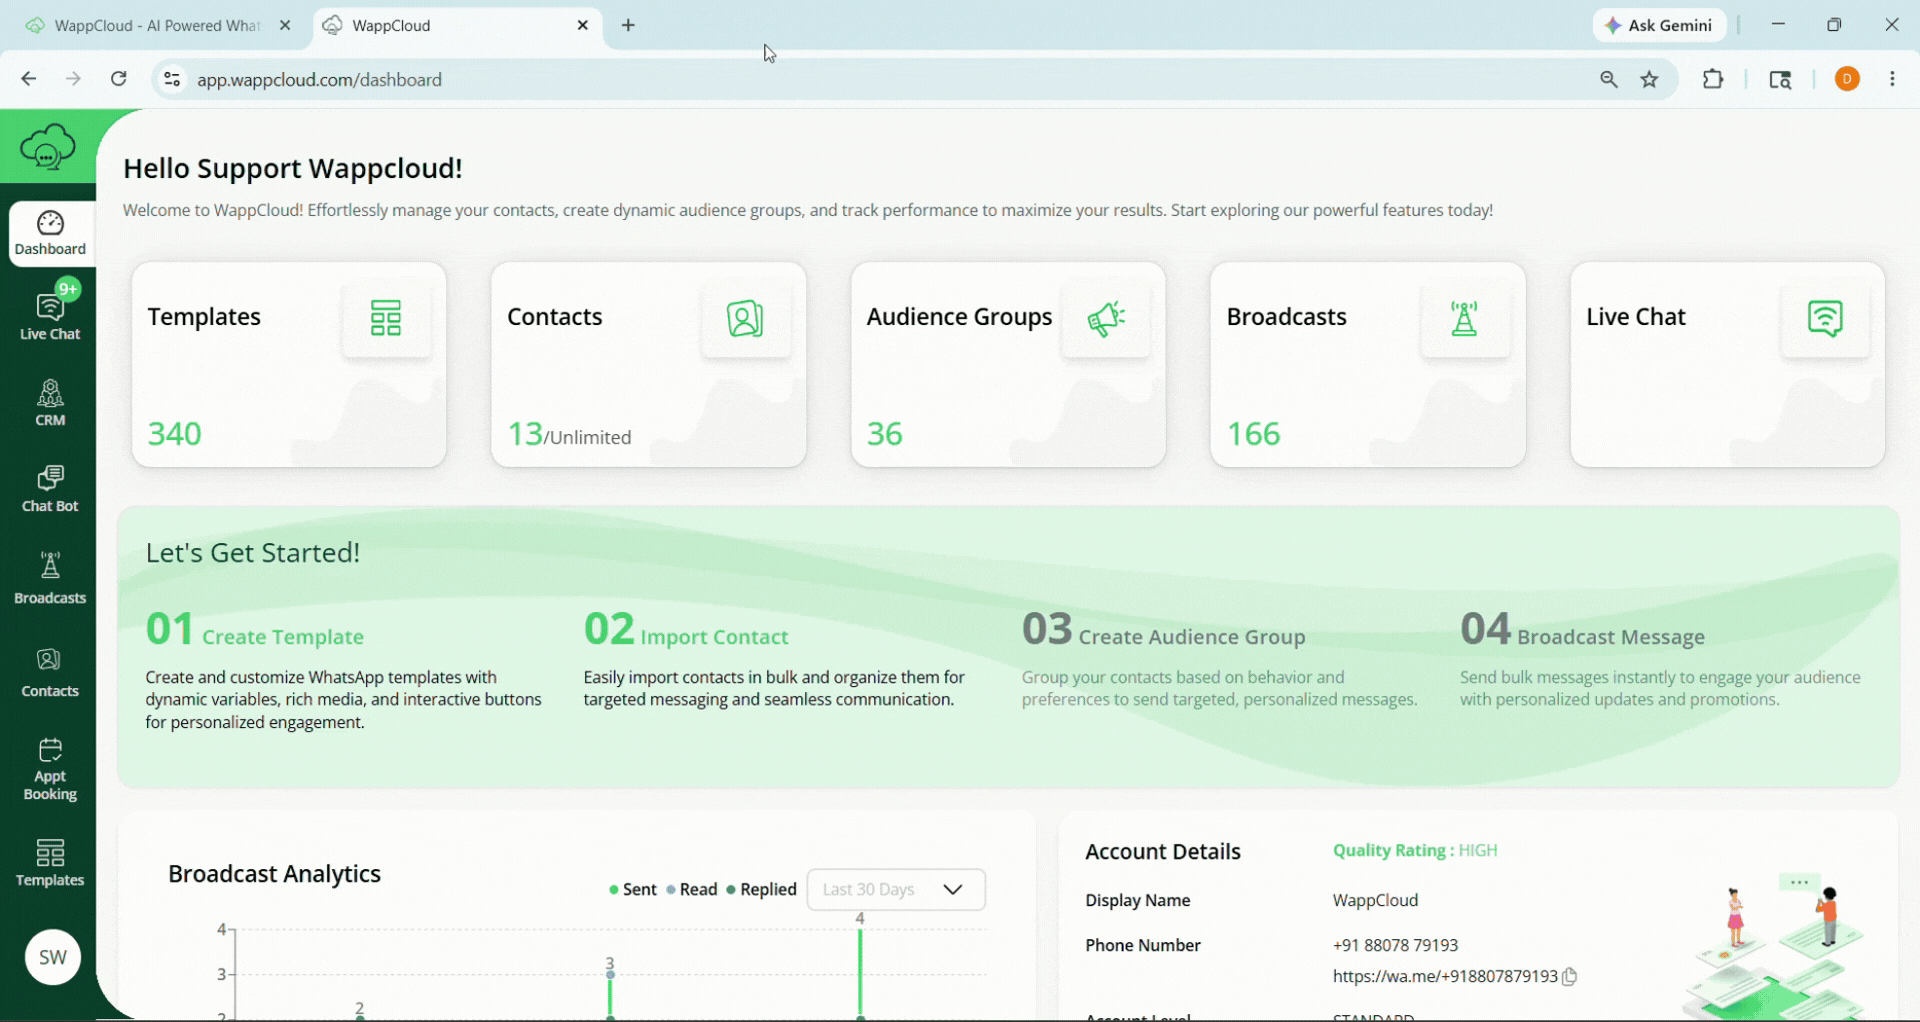
Task: Click the Chrome profile D avatar
Action: [1848, 79]
